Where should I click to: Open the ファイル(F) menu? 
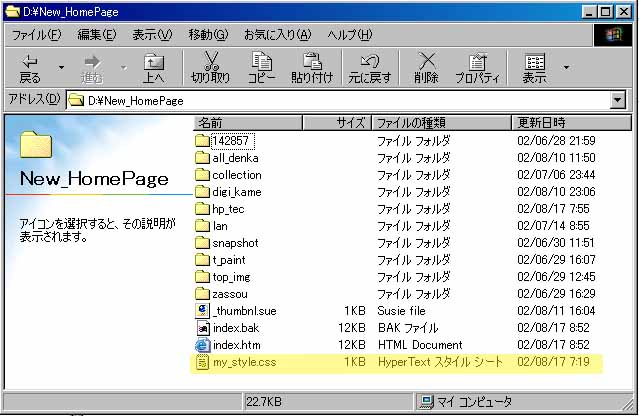[36, 35]
